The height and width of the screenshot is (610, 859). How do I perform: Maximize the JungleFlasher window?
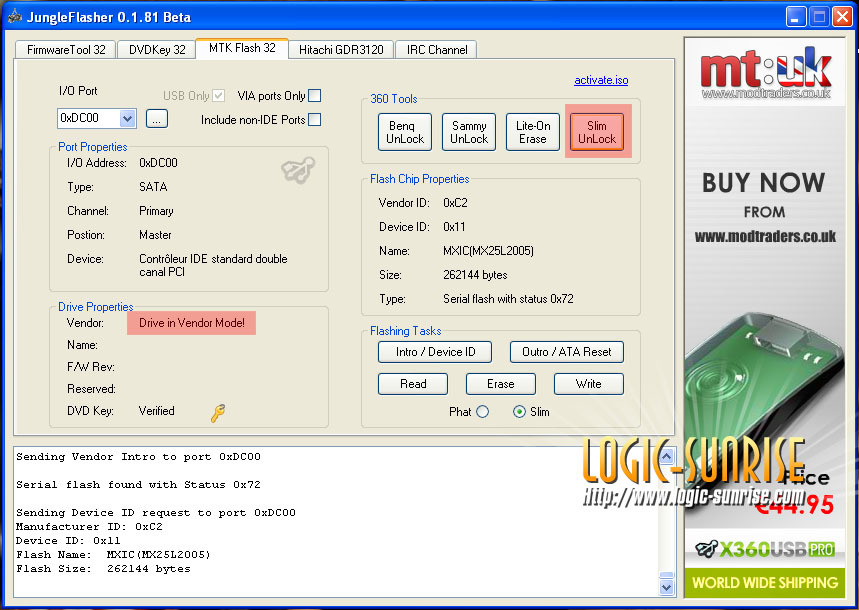[x=819, y=17]
